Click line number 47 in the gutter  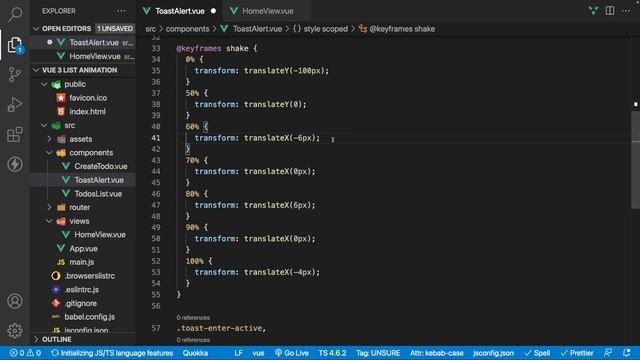point(156,205)
